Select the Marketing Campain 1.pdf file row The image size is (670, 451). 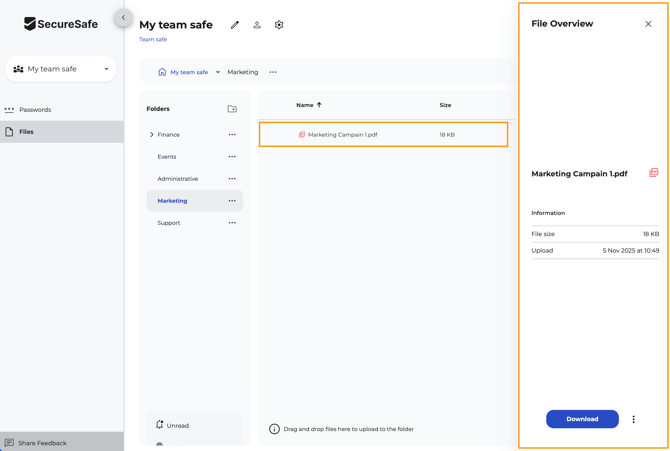point(383,134)
